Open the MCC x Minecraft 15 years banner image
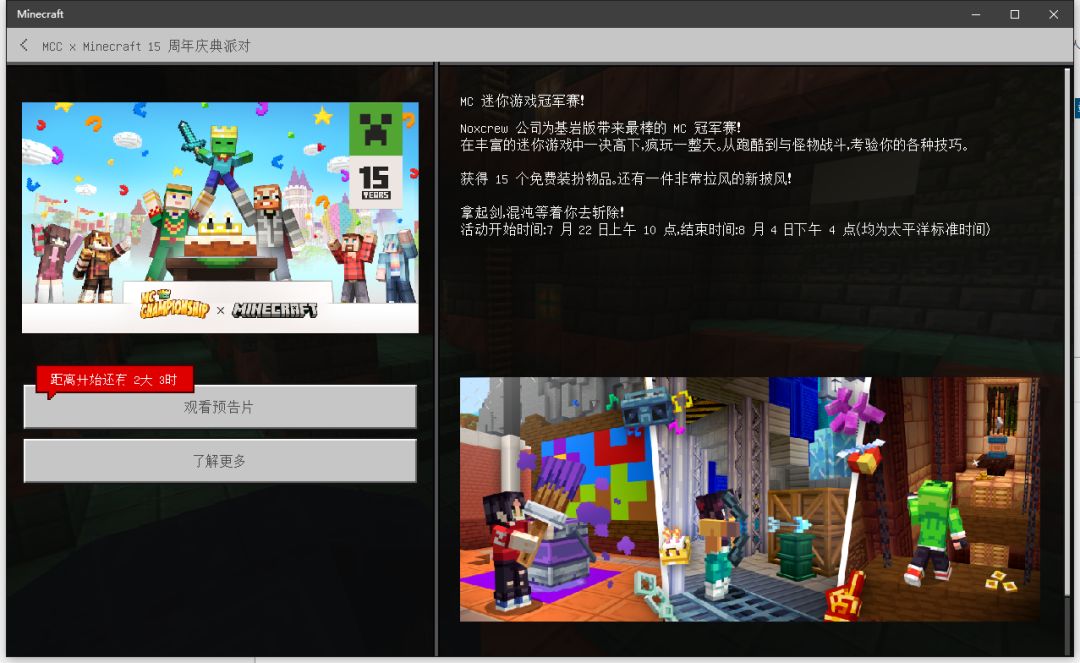Viewport: 1080px width, 663px height. 220,218
